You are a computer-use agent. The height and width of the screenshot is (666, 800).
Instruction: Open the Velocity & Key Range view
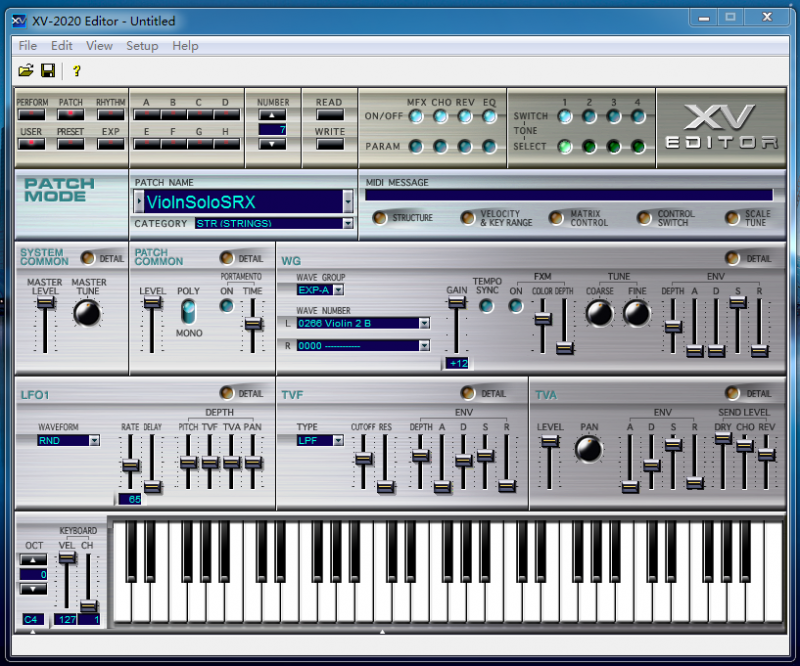467,217
